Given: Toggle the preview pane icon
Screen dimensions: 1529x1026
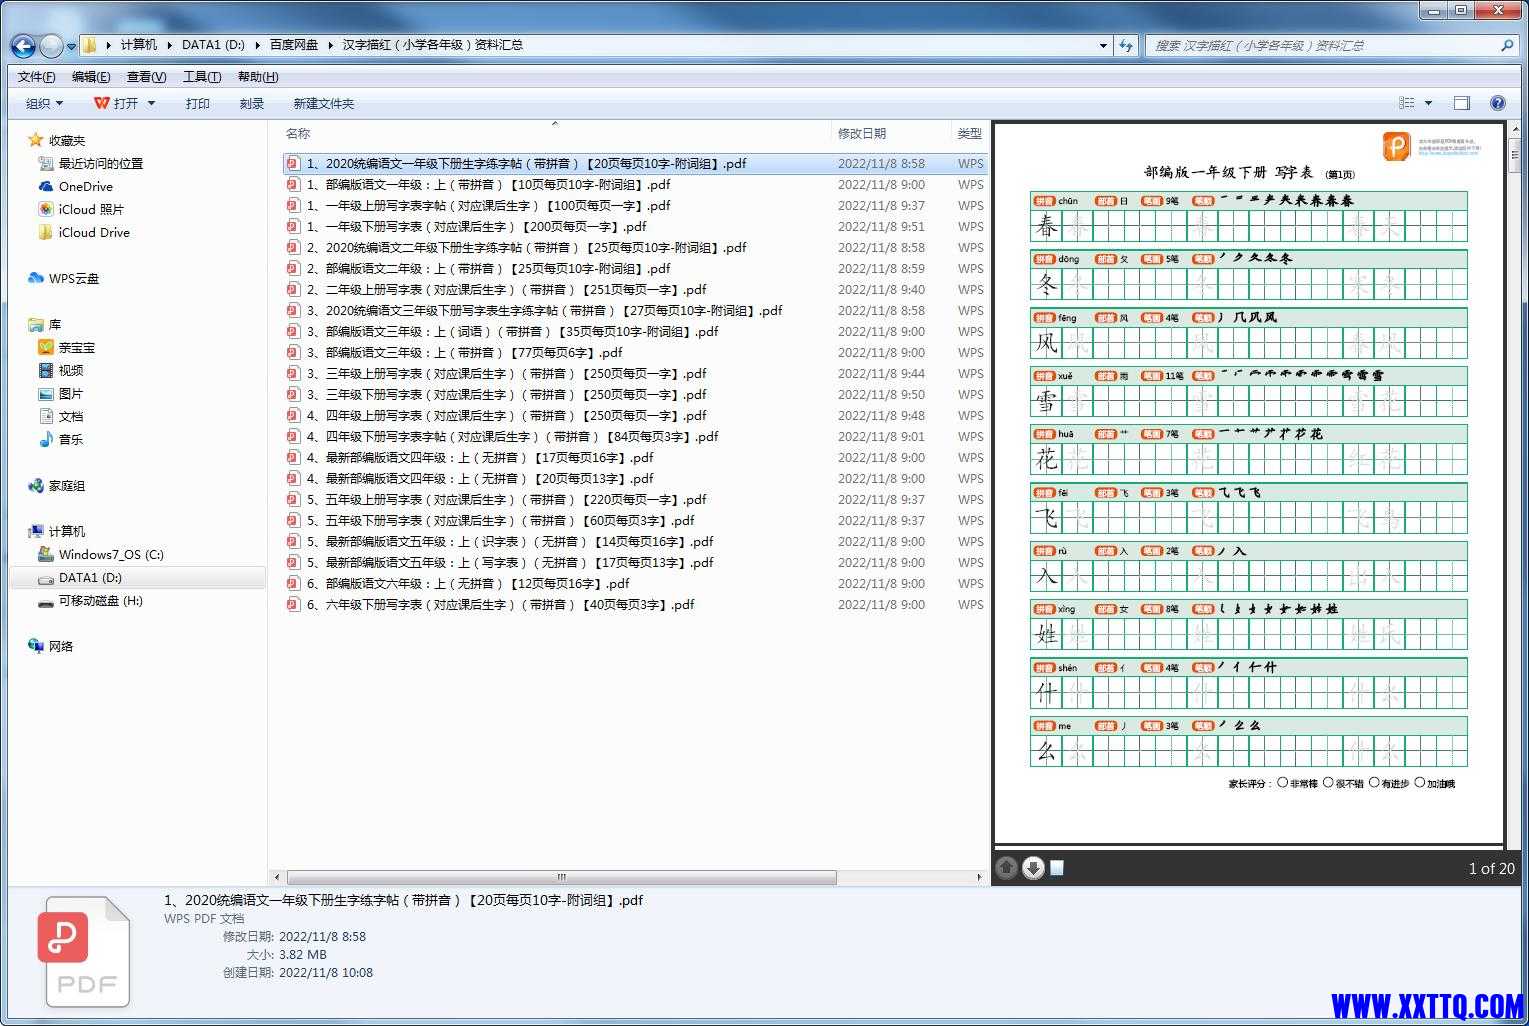Looking at the screenshot, I should 1462,103.
